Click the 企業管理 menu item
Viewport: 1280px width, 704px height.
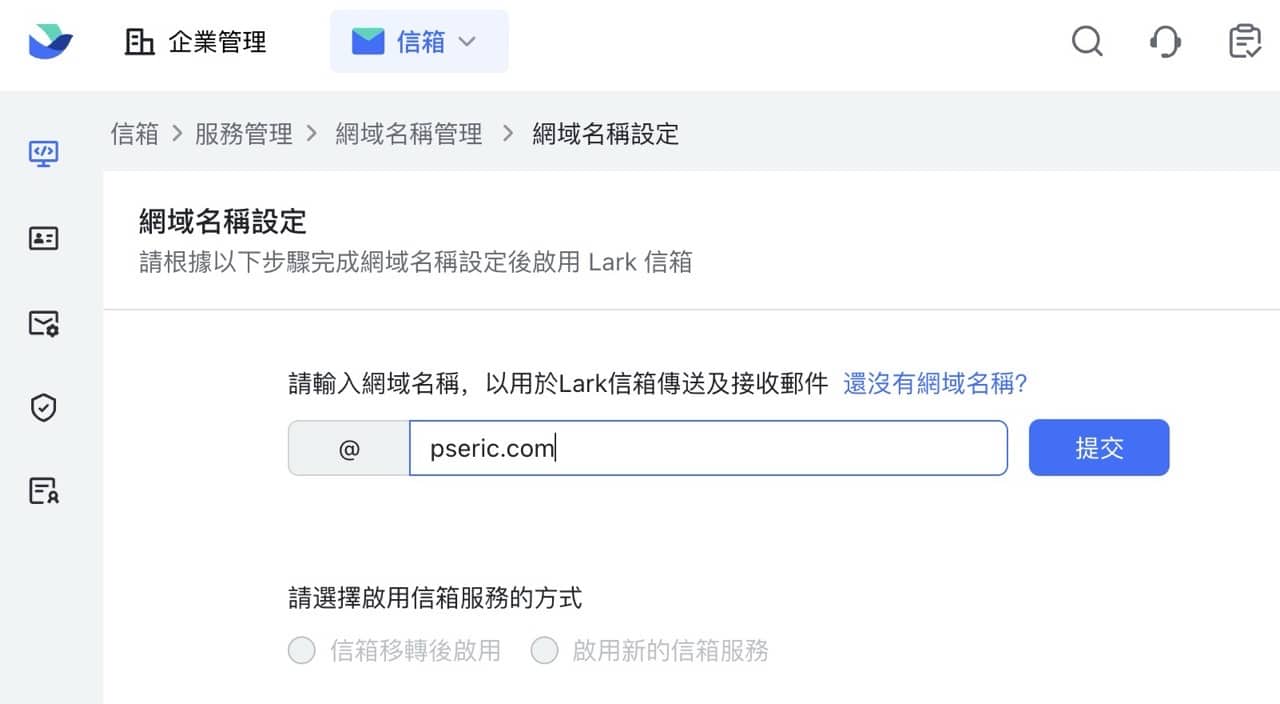click(196, 42)
